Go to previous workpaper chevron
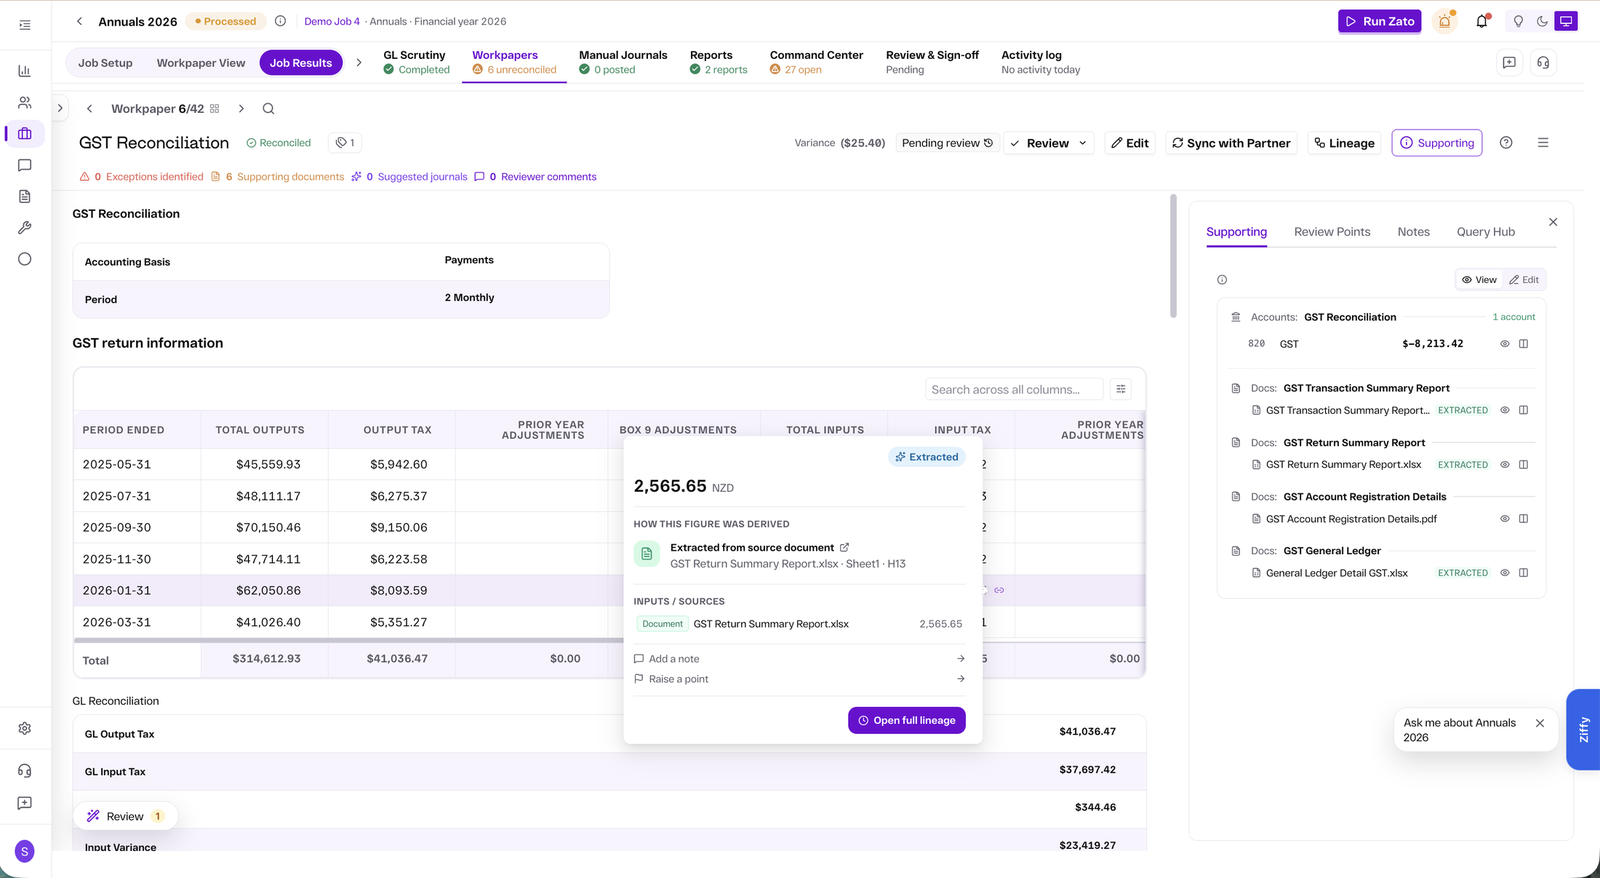1600x878 pixels. point(90,109)
